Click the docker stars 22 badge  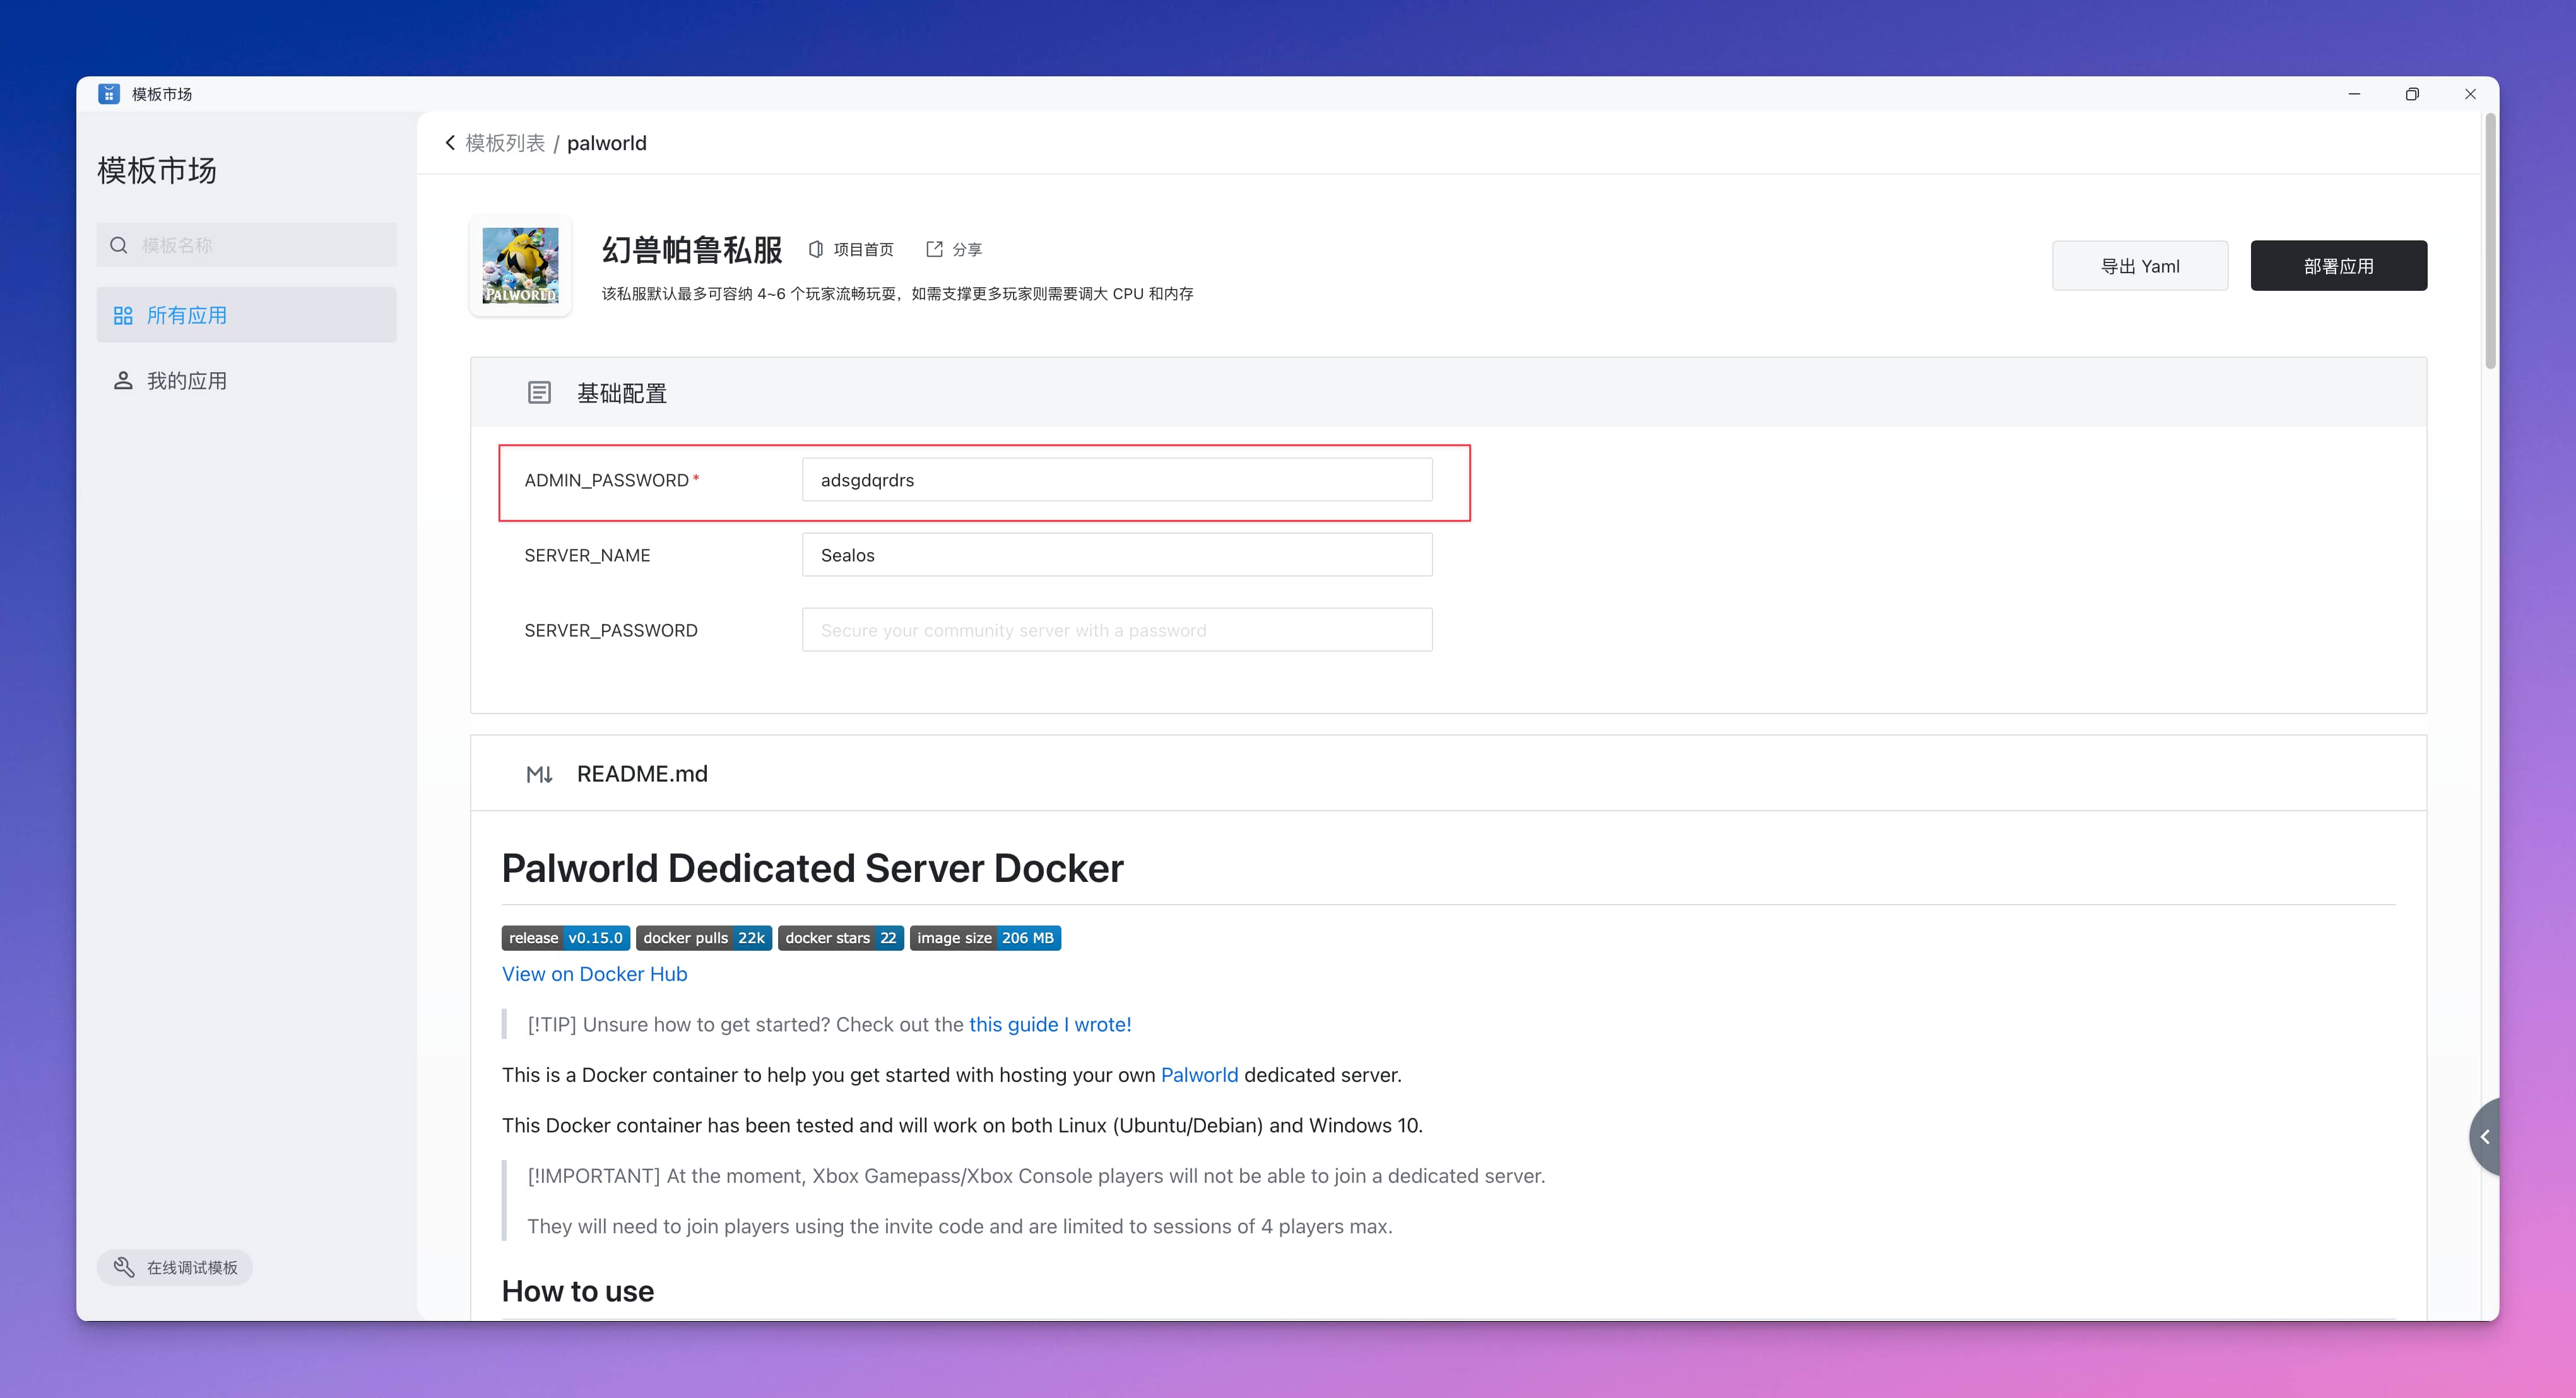[x=841, y=938]
